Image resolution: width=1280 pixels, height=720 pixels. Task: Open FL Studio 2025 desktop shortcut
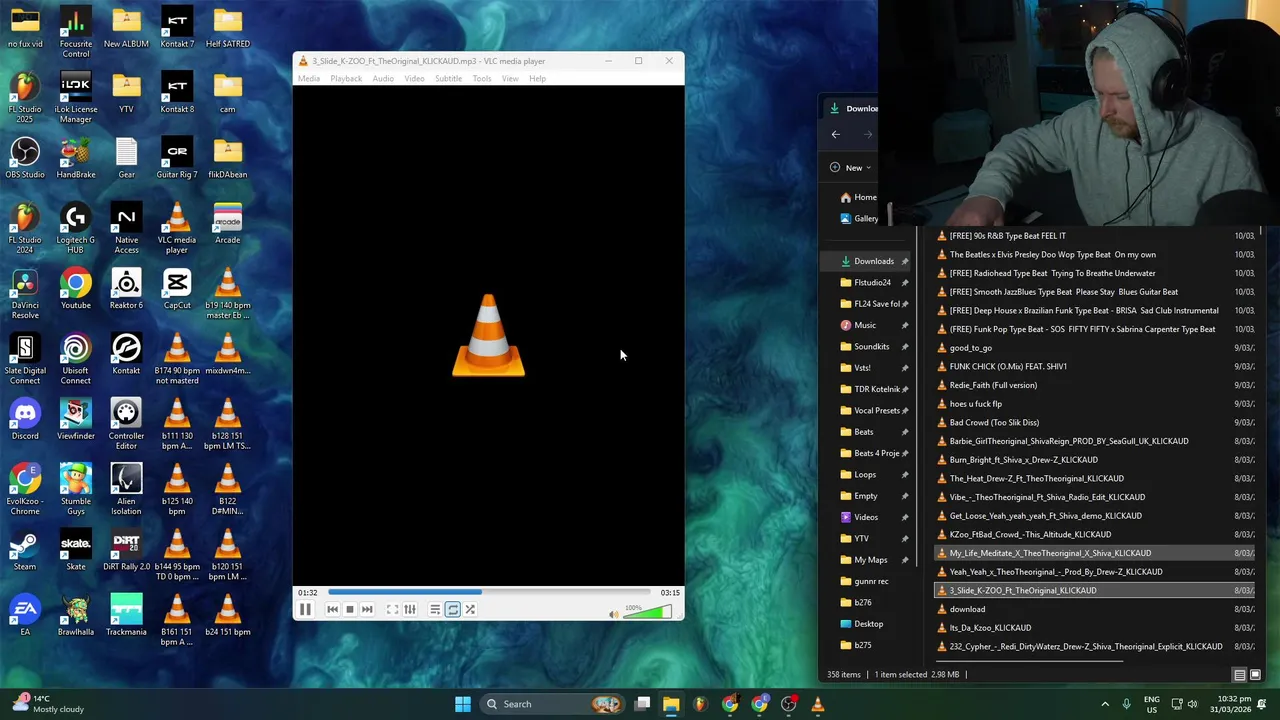tap(25, 97)
